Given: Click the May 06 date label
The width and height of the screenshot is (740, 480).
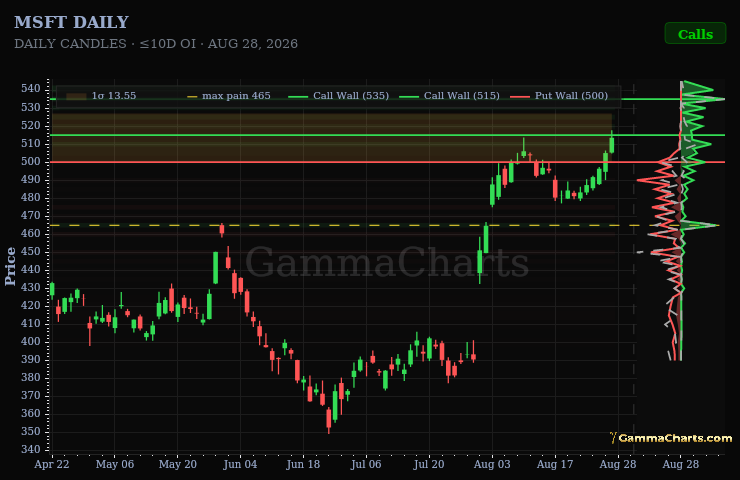Looking at the screenshot, I should [115, 464].
